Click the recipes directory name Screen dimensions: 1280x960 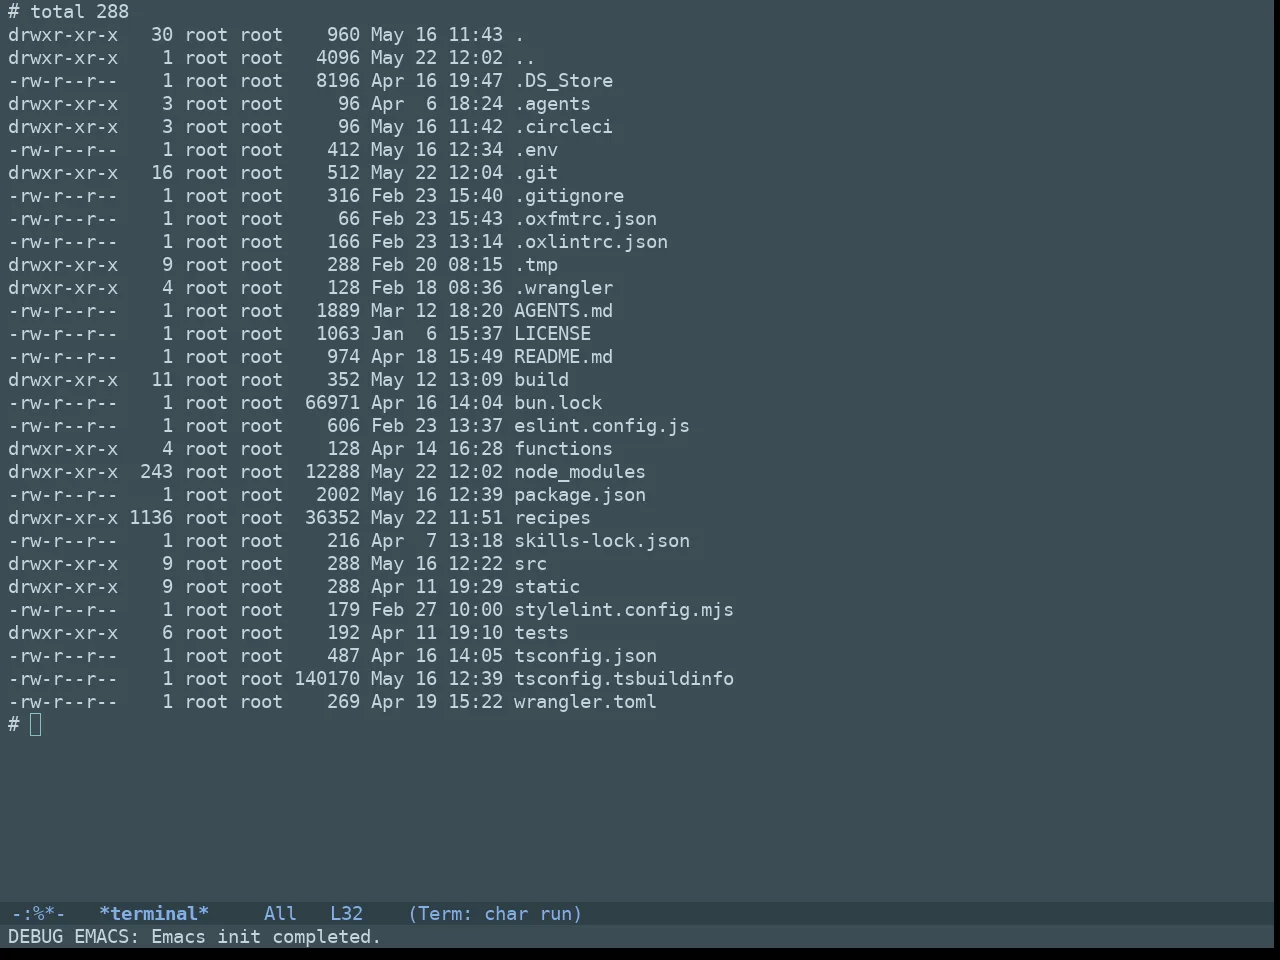click(x=552, y=518)
